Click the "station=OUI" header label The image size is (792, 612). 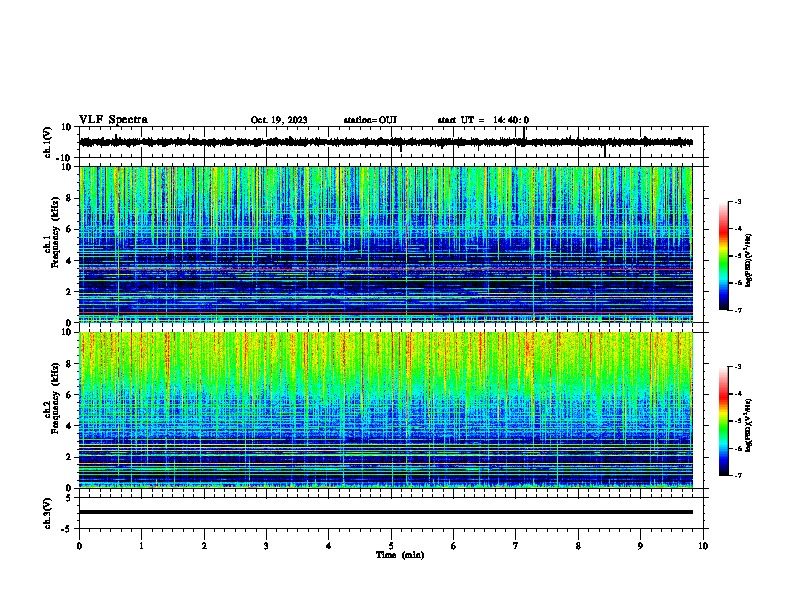(x=370, y=120)
